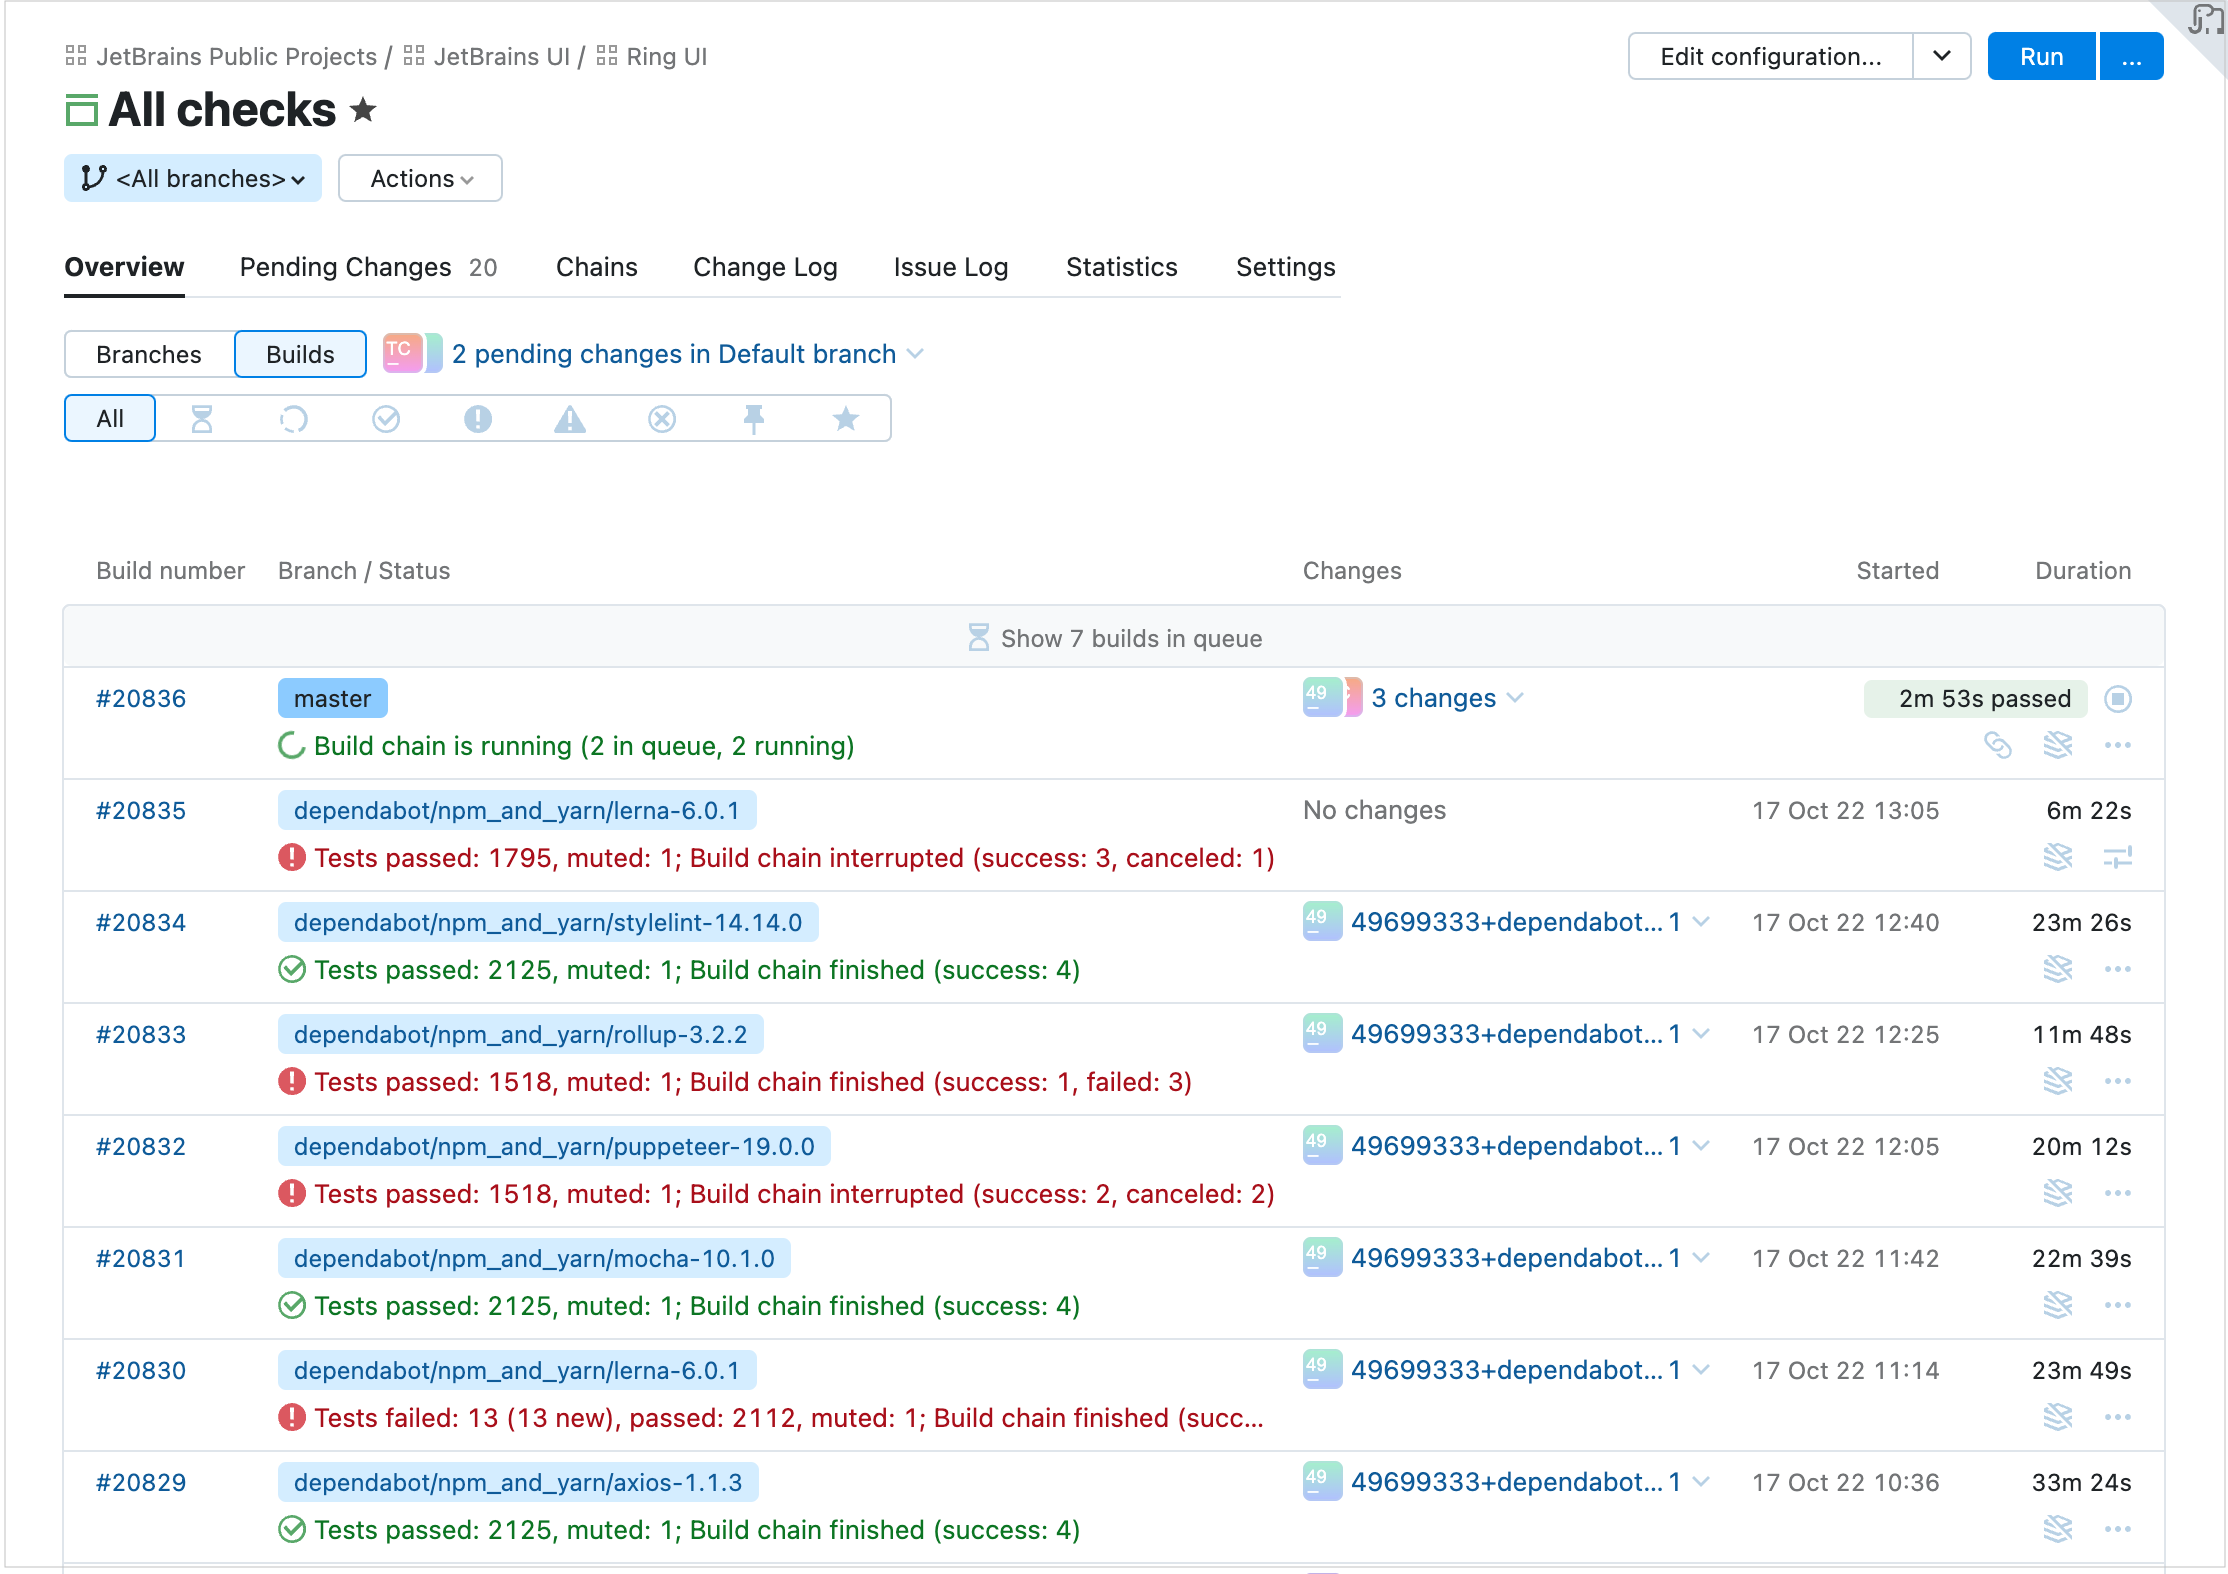The image size is (2228, 1574).
Task: Open the All branches dropdown
Action: [x=193, y=178]
